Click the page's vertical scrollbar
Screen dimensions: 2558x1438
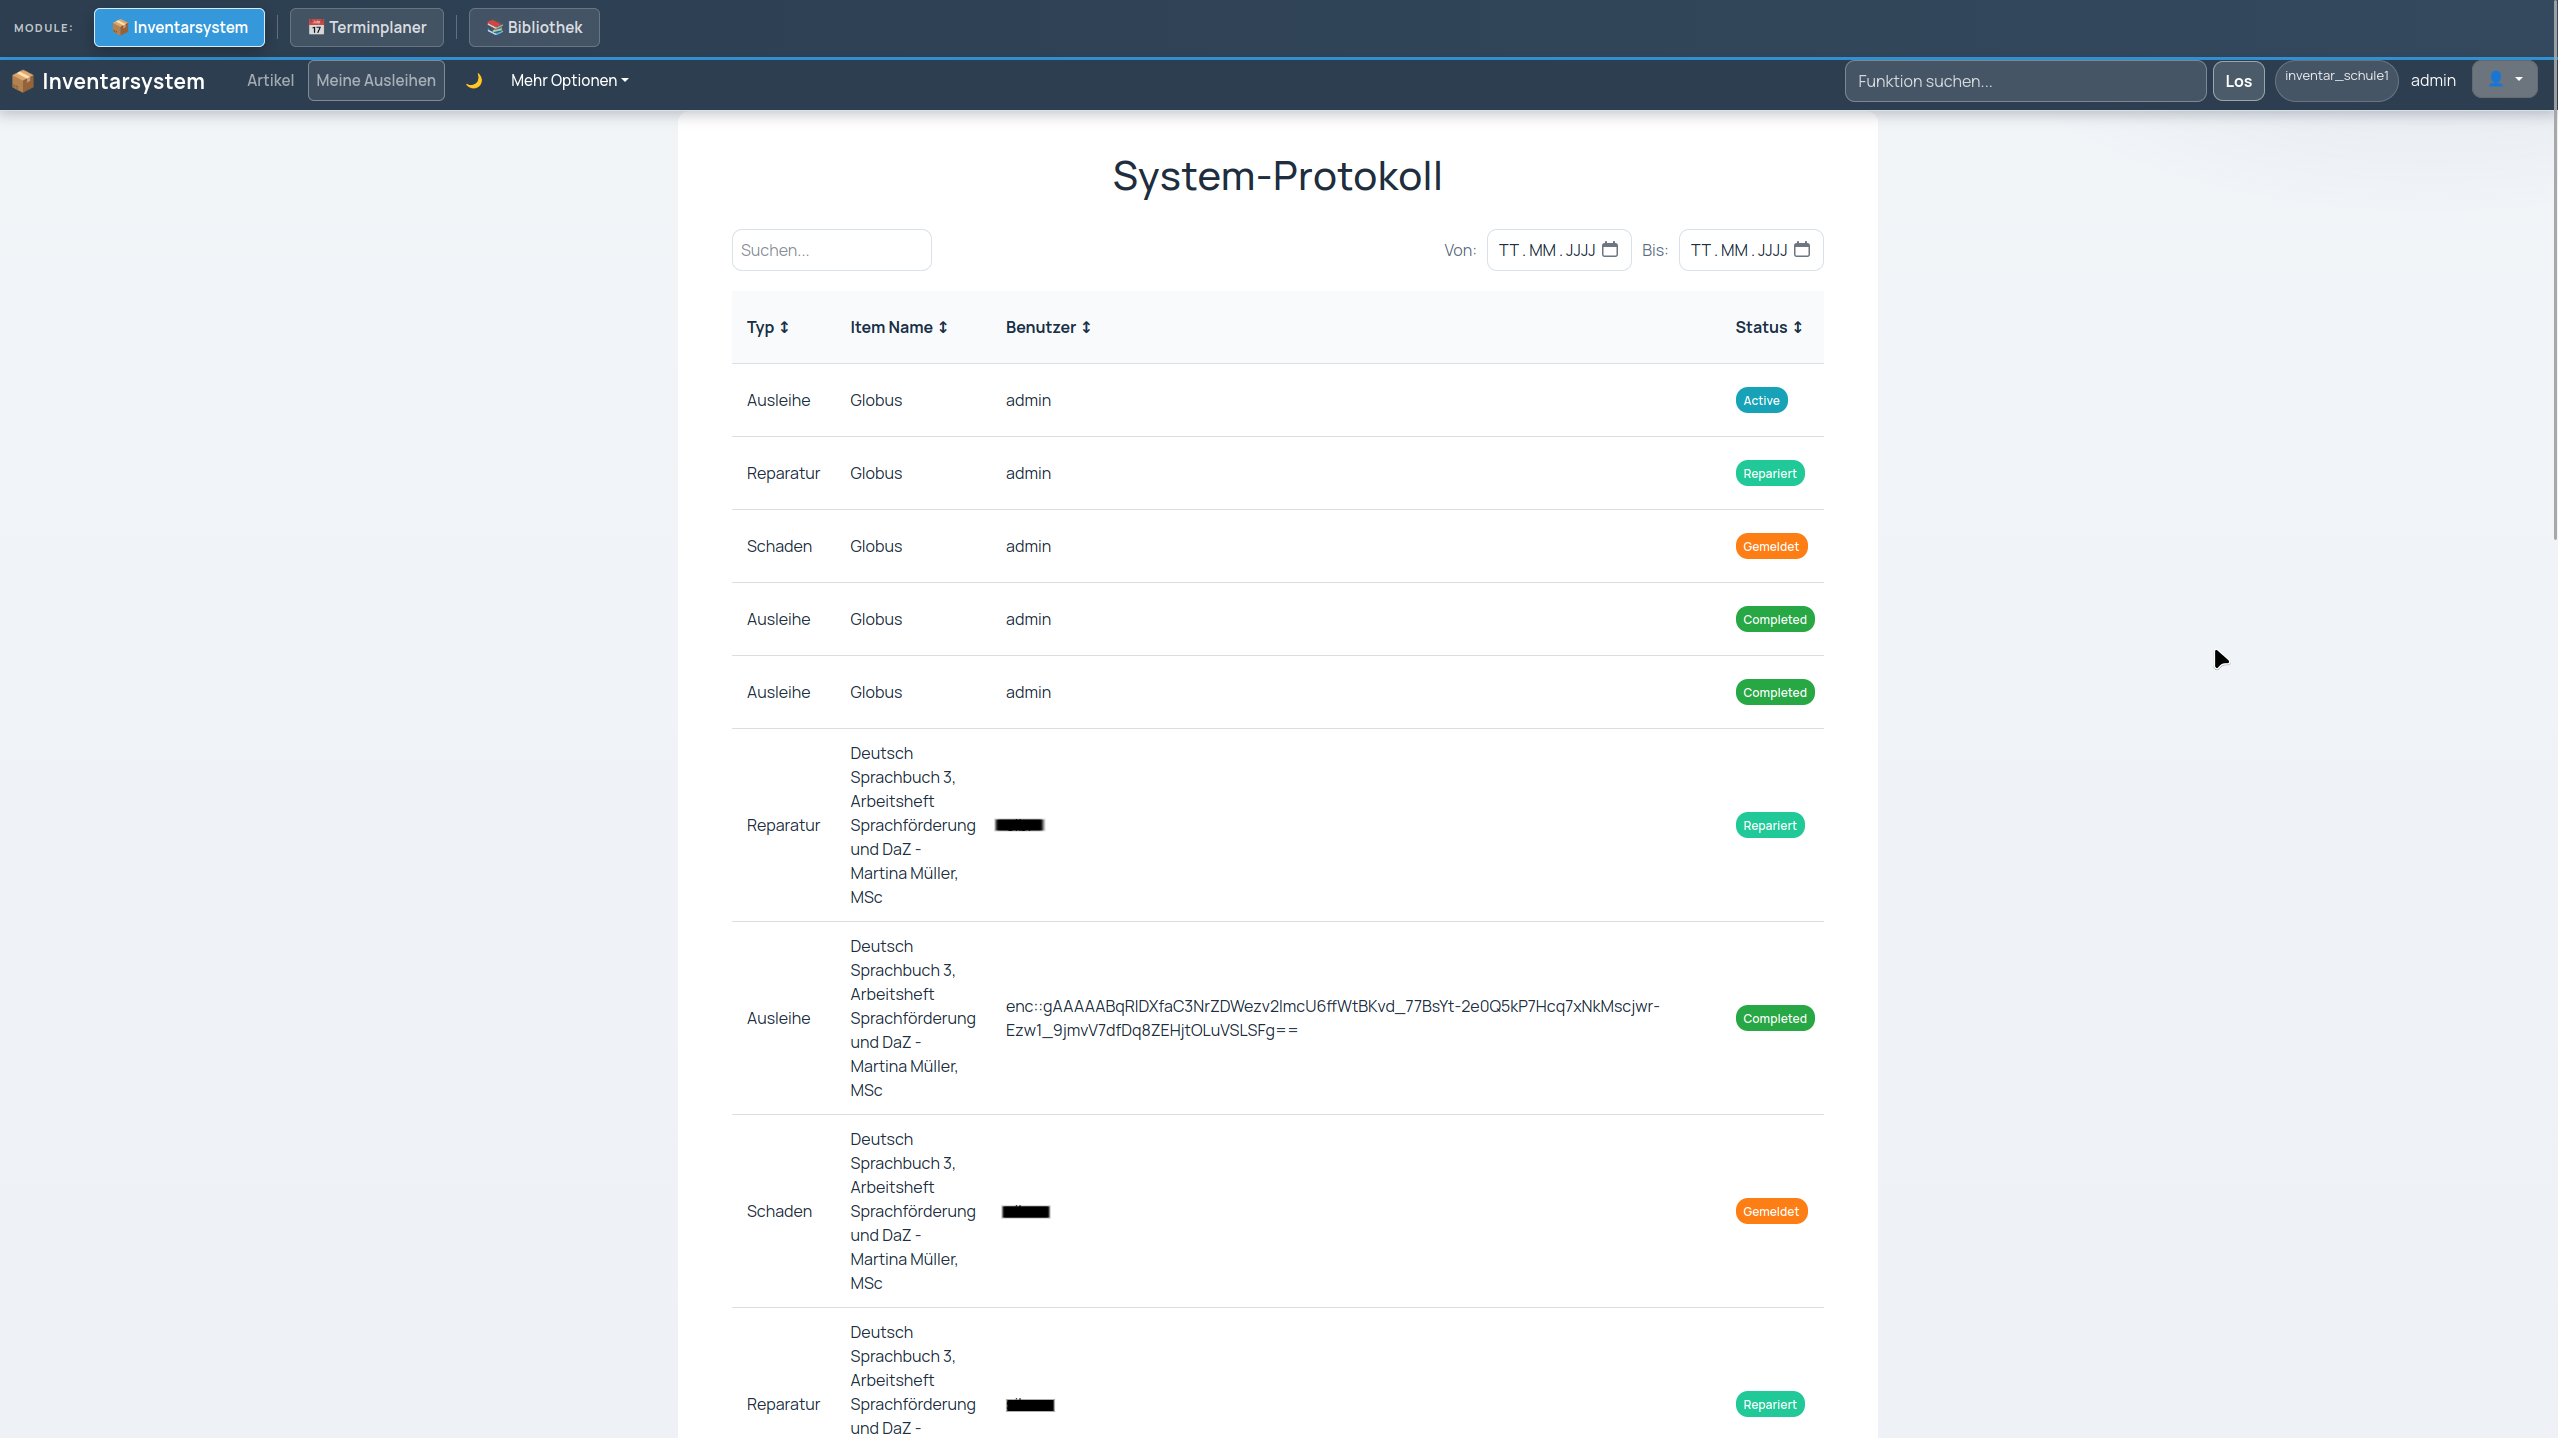coord(2554,270)
